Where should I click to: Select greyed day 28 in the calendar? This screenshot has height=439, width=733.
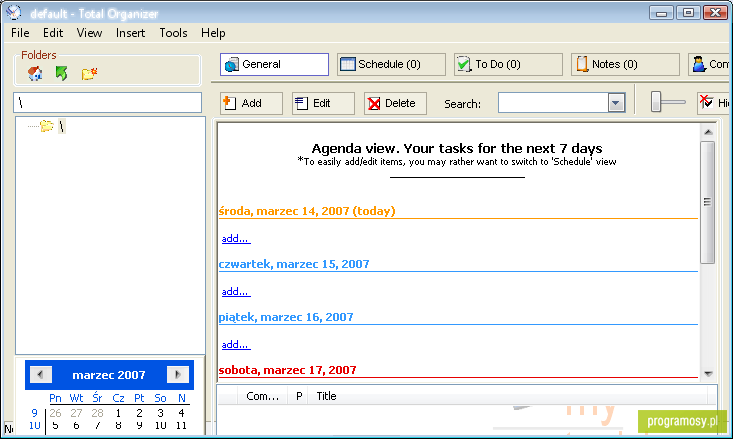97,413
